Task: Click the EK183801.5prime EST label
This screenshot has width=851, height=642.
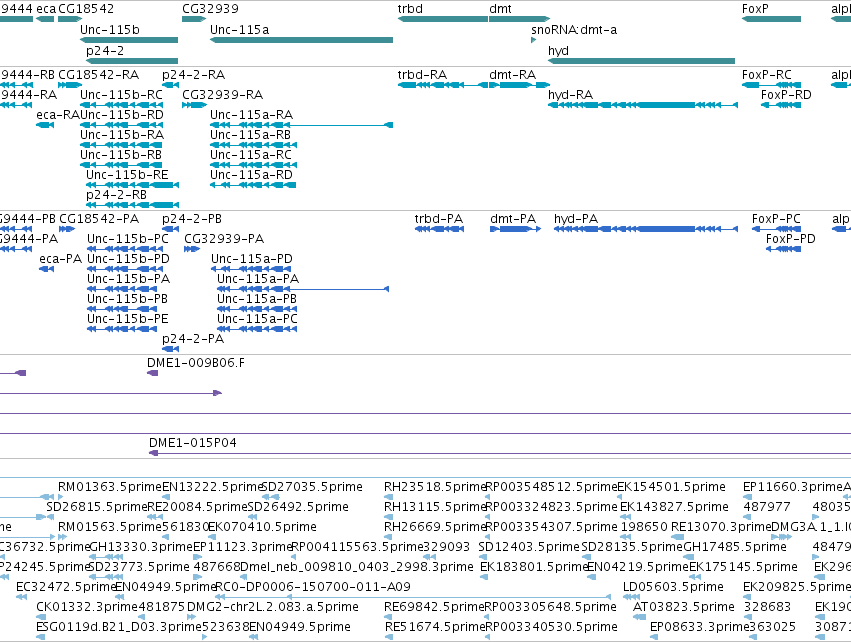Action: (534, 568)
